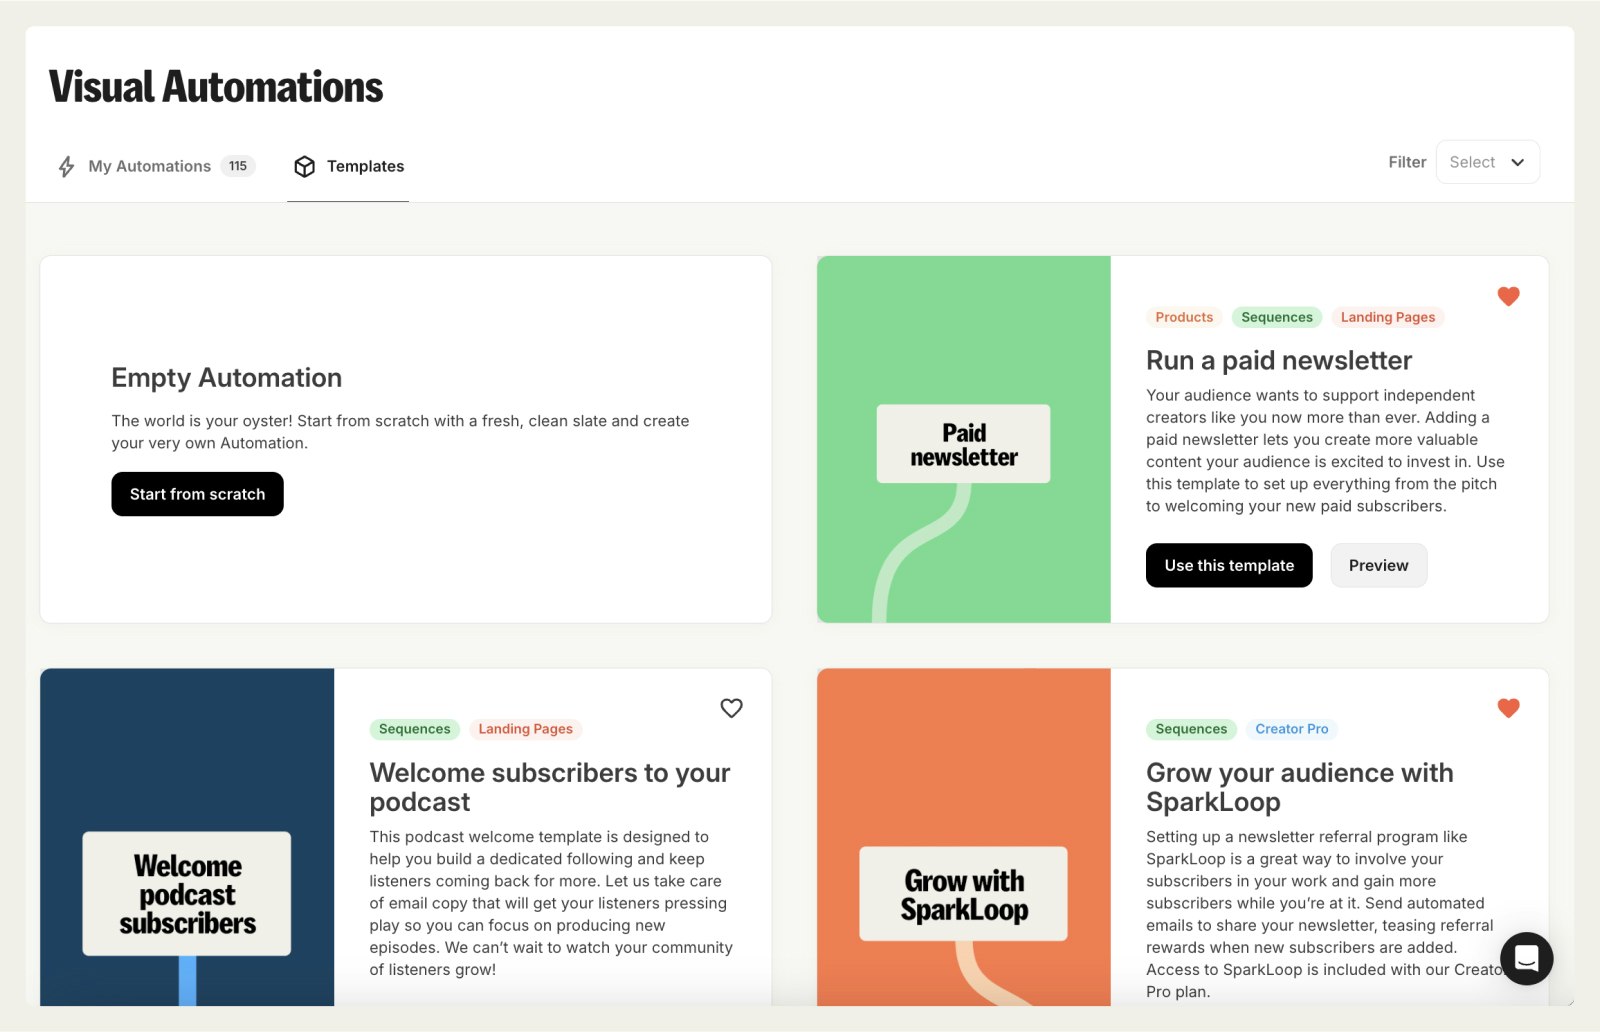
Task: Click the lightning bolt My Automations icon
Action: click(66, 166)
